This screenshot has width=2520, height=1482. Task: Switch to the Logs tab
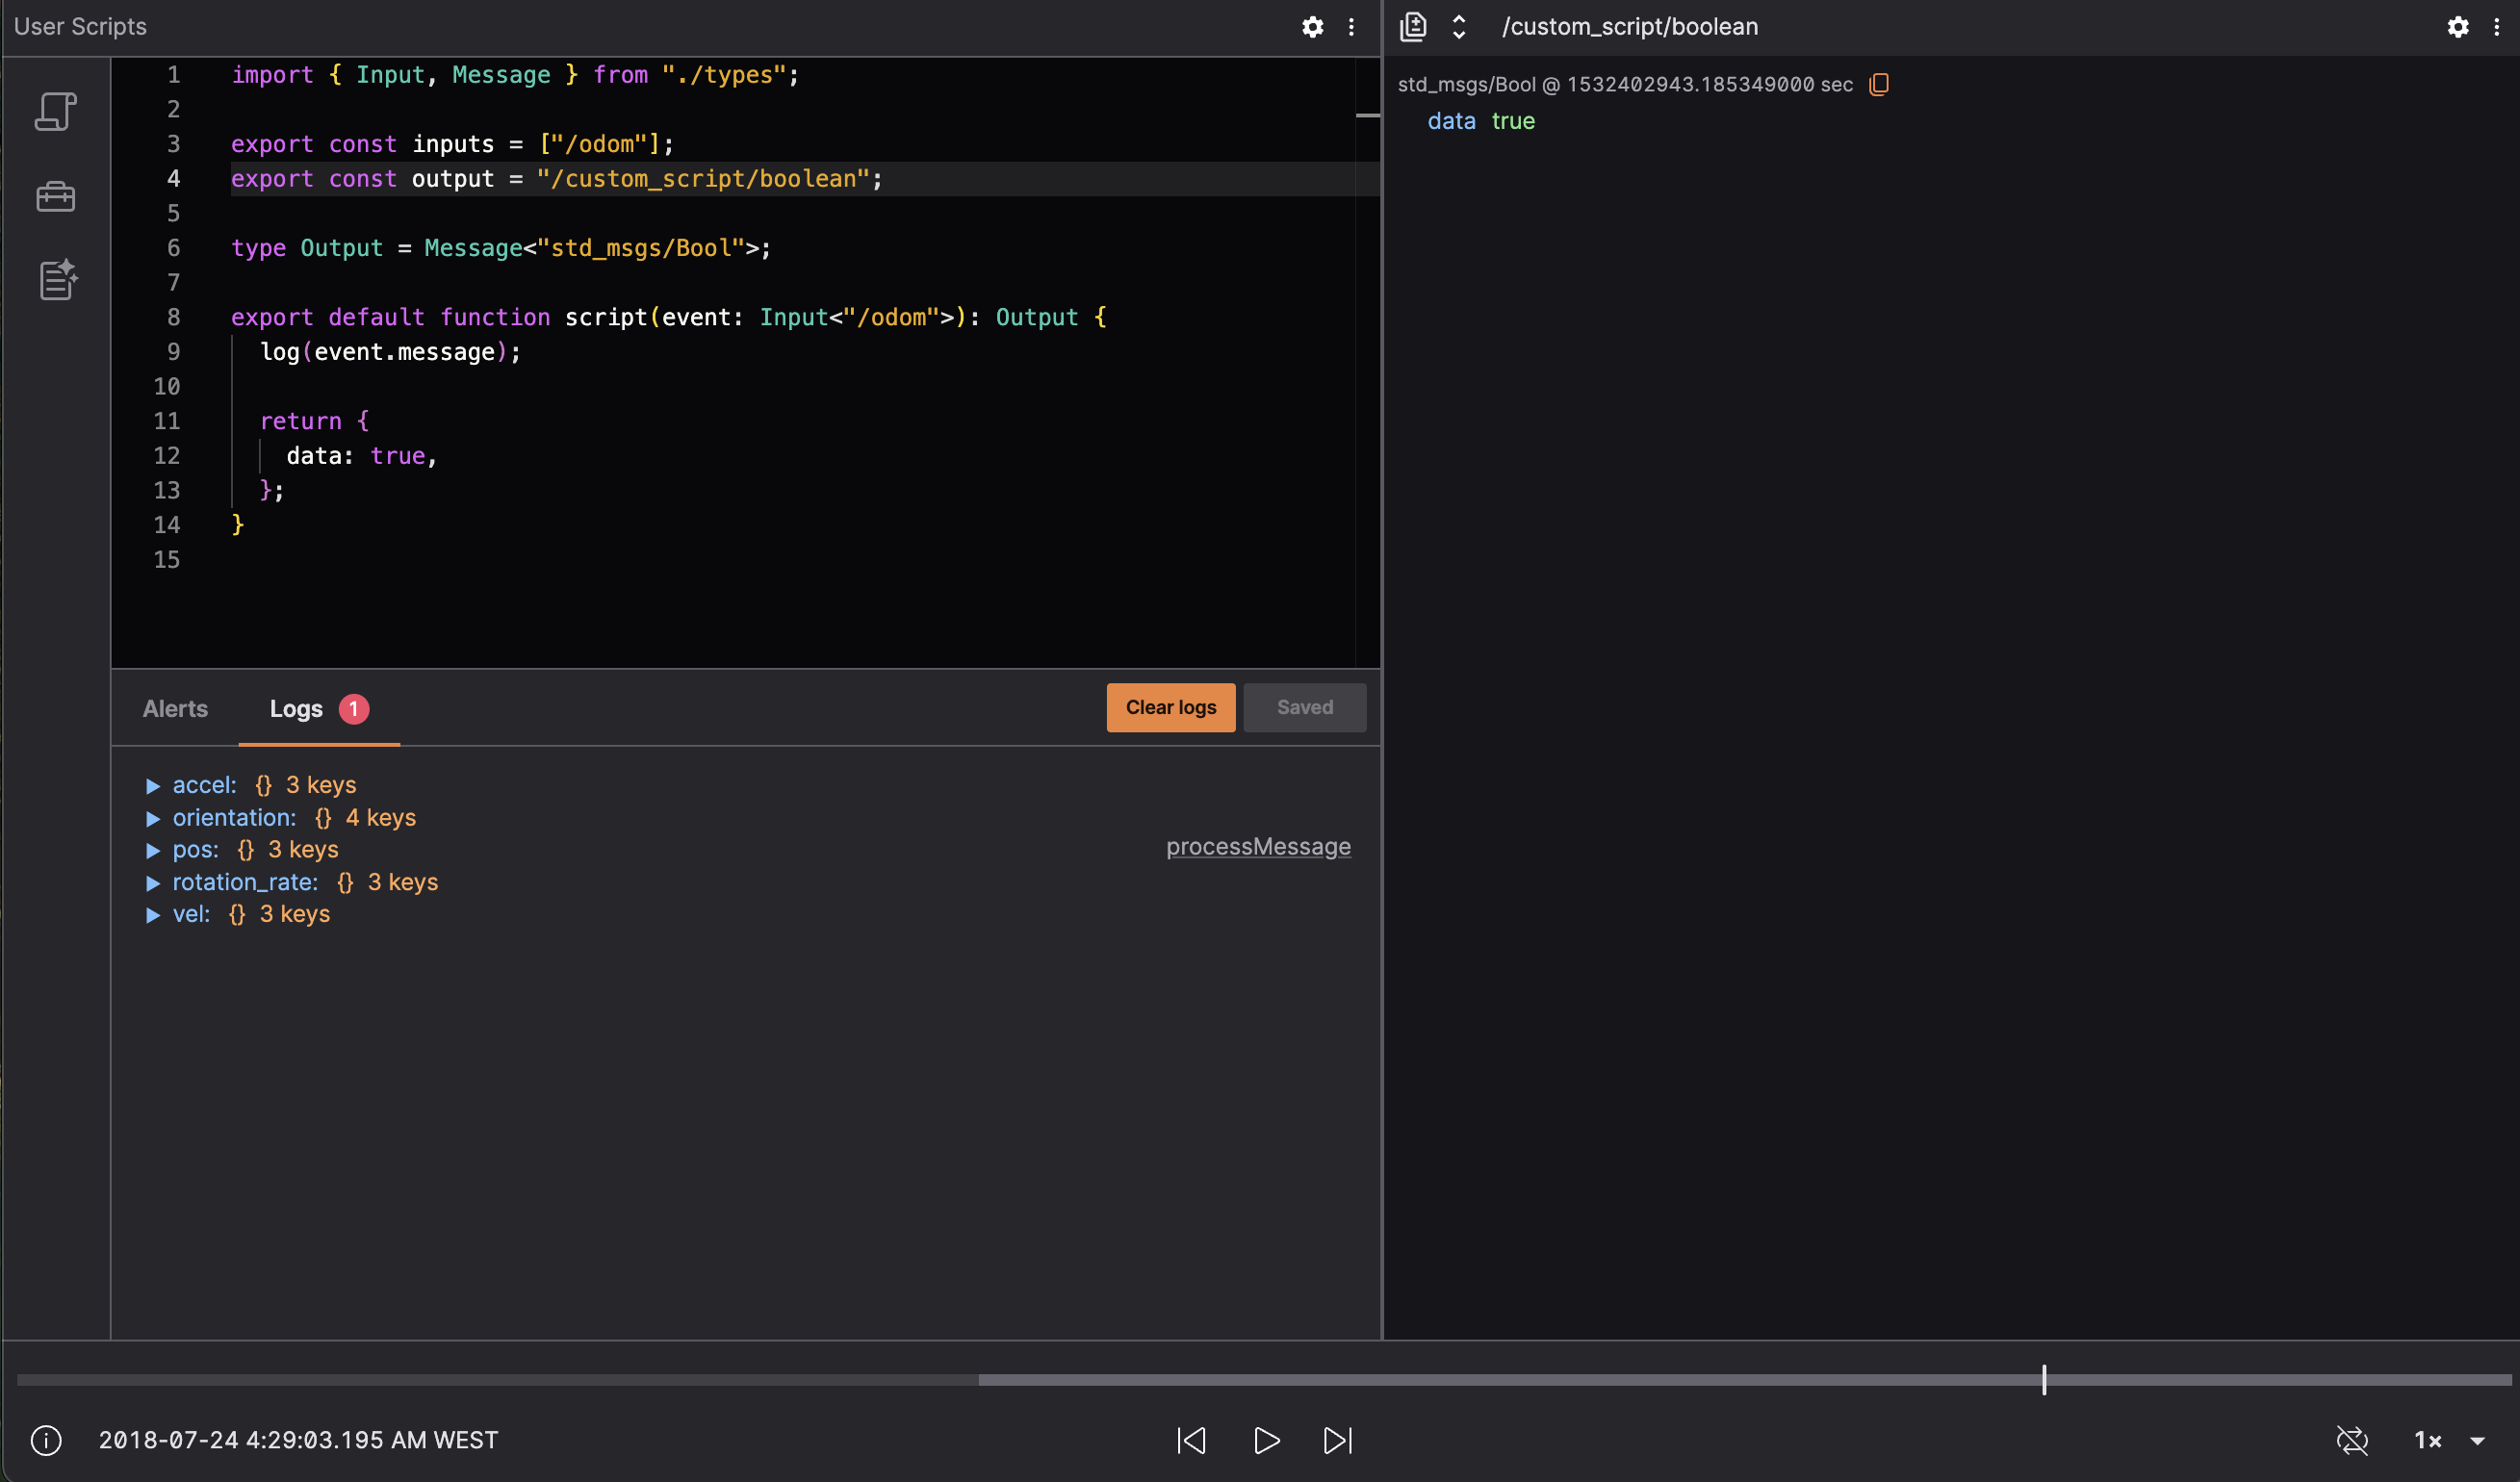pyautogui.click(x=318, y=708)
